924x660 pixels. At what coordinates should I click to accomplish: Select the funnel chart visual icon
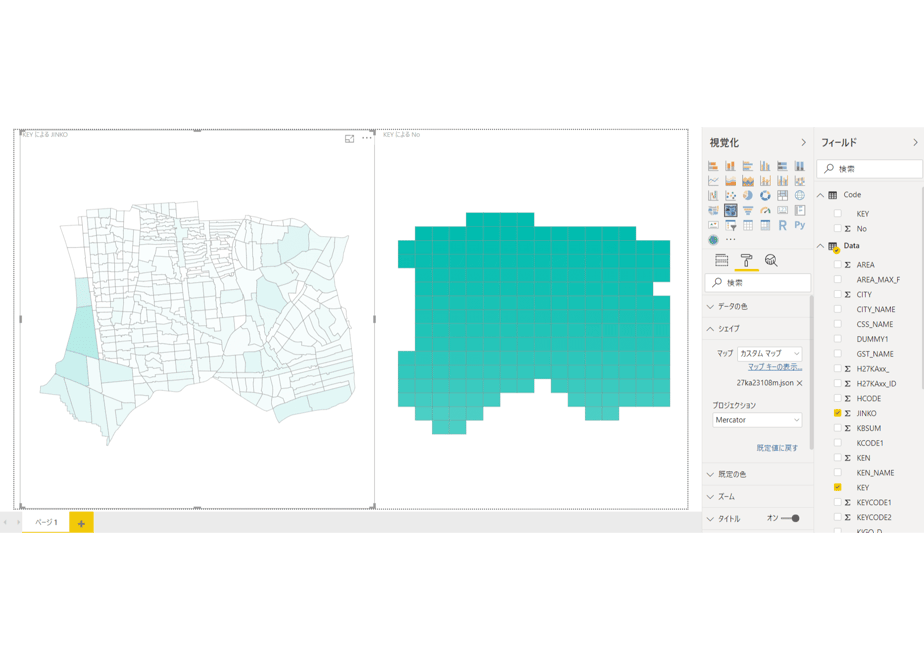(x=748, y=210)
